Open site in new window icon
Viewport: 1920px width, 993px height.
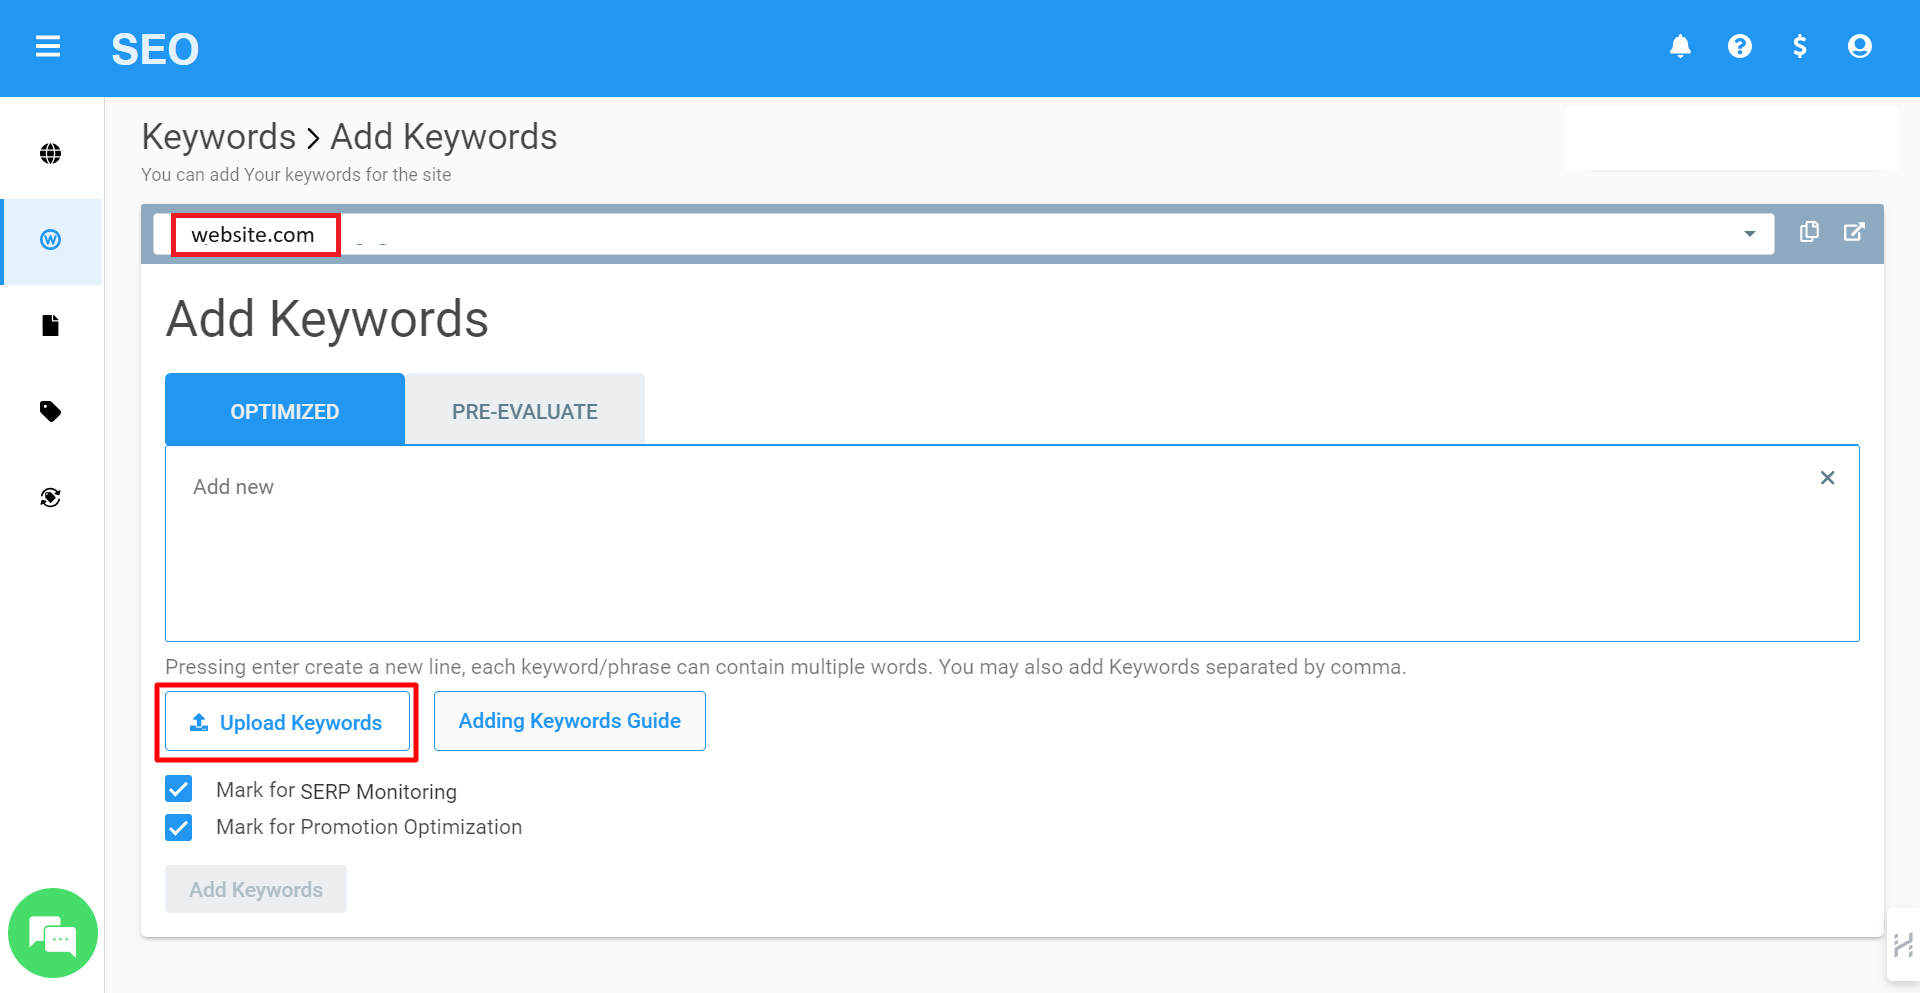coord(1854,232)
